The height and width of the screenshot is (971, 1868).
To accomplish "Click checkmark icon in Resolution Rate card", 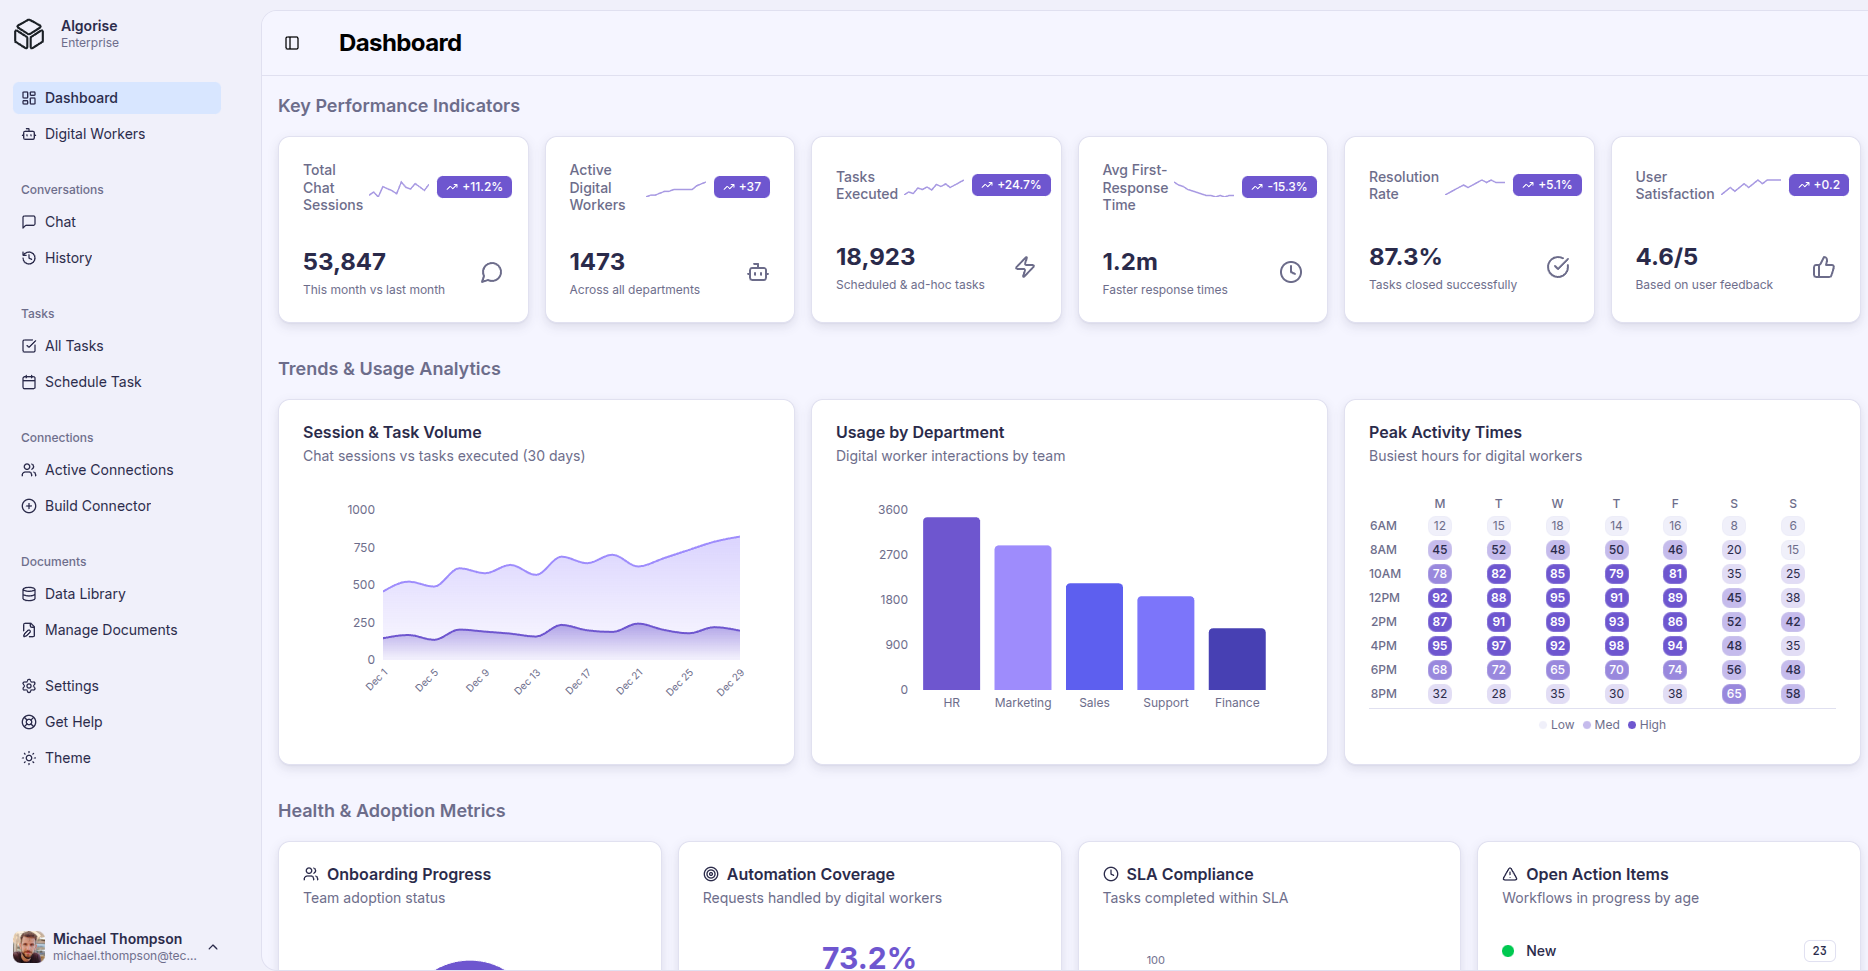I will coord(1558,267).
